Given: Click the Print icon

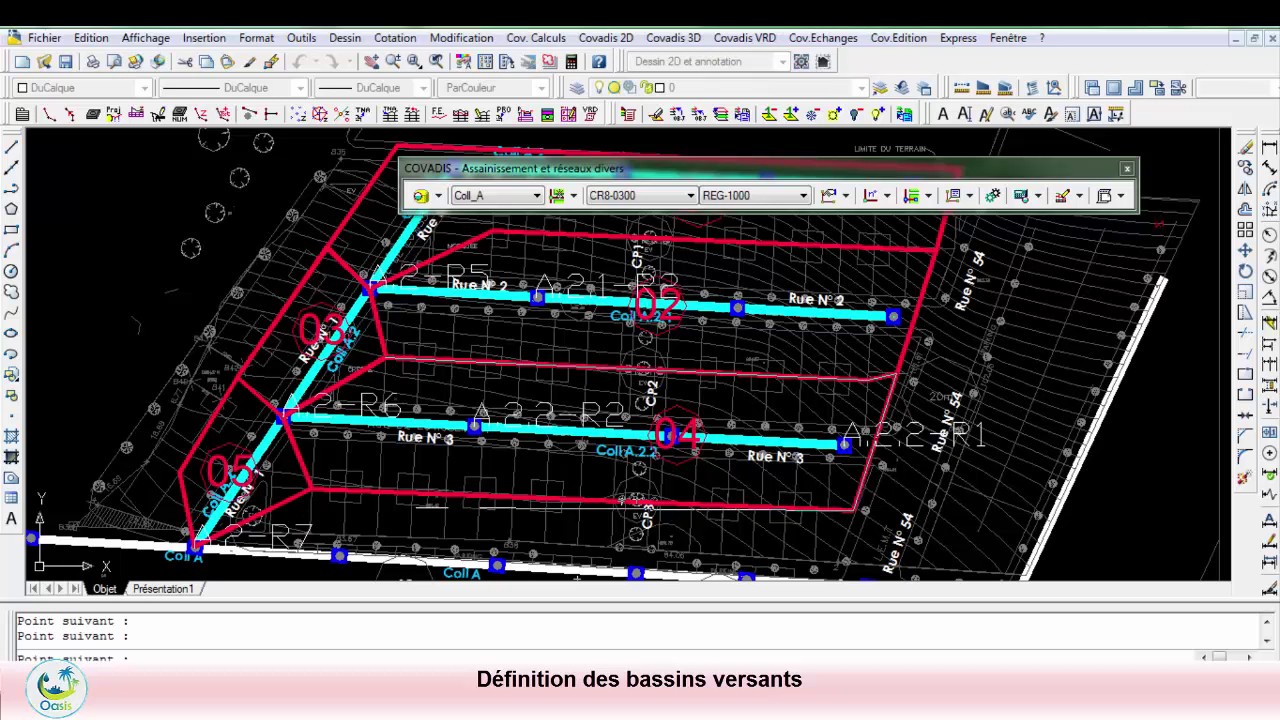Looking at the screenshot, I should coord(93,62).
